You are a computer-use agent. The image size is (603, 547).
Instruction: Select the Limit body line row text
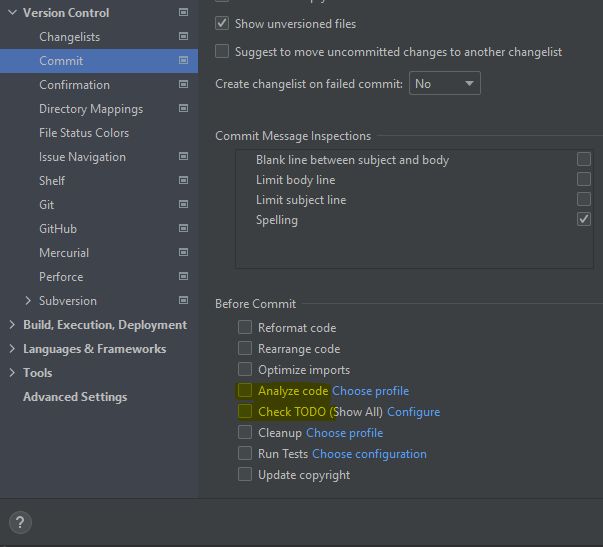coord(296,180)
